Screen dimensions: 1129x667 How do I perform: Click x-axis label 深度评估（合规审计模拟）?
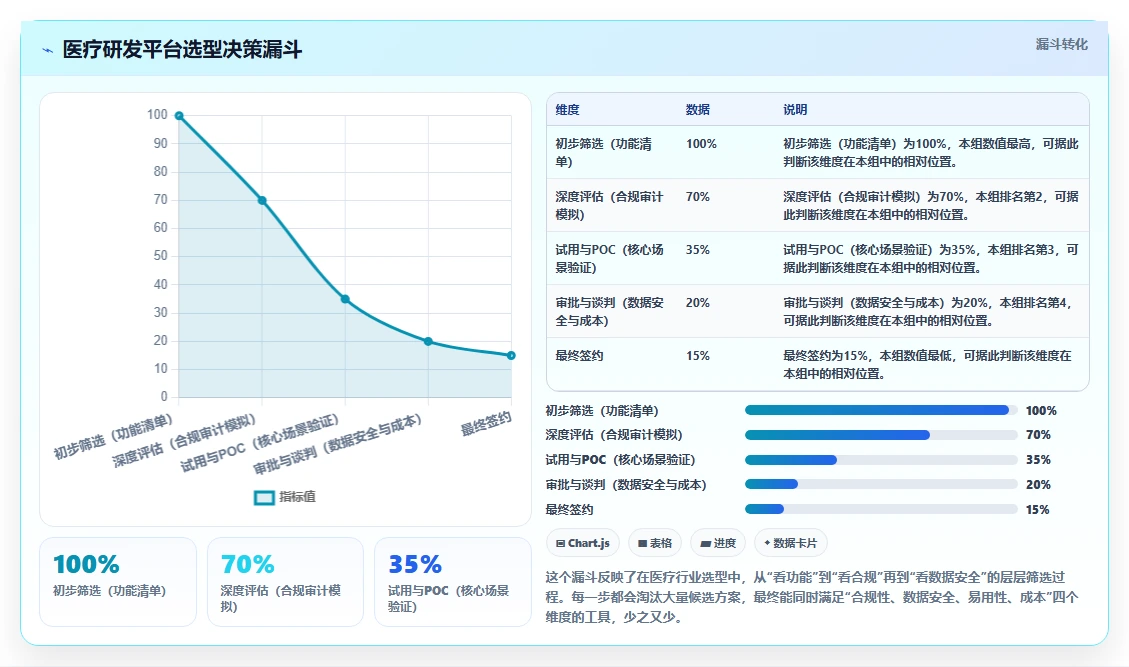pos(184,441)
